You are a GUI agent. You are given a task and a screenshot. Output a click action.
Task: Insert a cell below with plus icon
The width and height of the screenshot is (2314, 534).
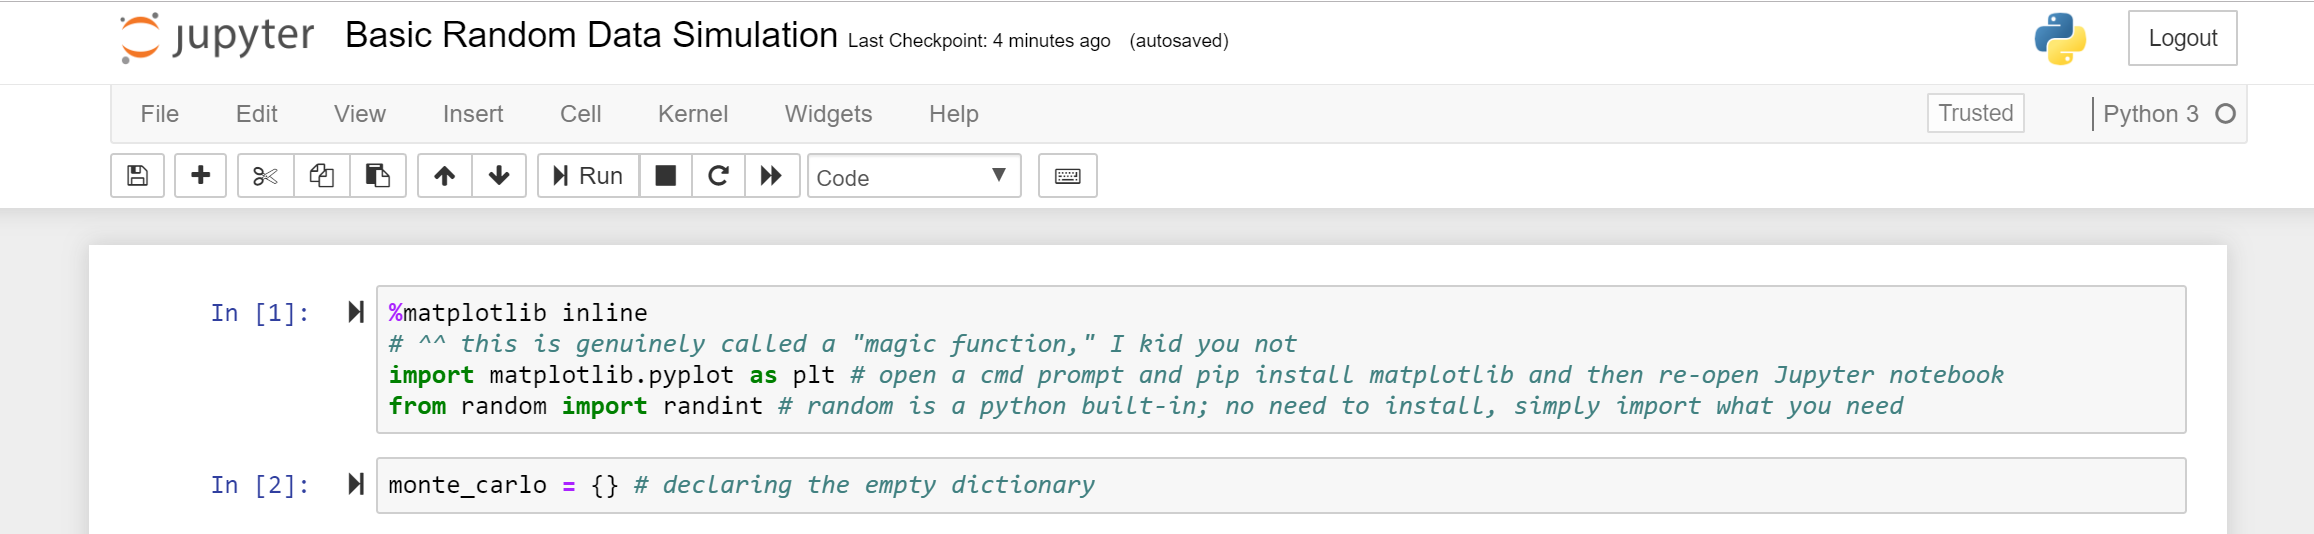[x=200, y=176]
